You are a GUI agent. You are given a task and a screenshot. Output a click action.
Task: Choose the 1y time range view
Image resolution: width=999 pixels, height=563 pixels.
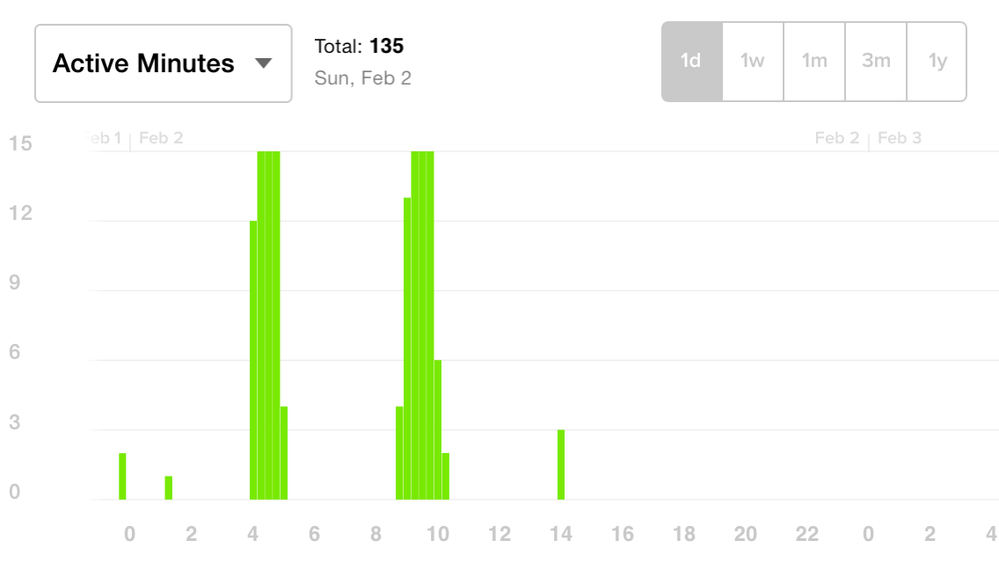pos(937,61)
